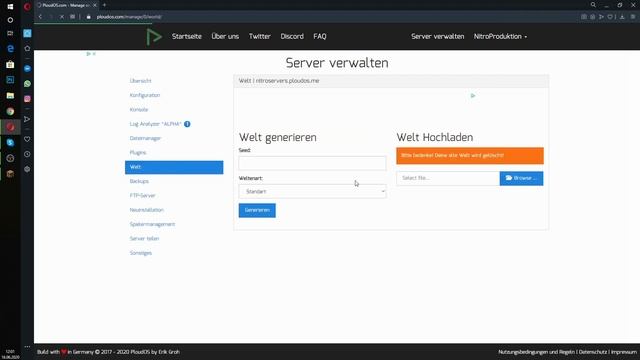Click the address bar heart bookmark icon

(x=610, y=17)
